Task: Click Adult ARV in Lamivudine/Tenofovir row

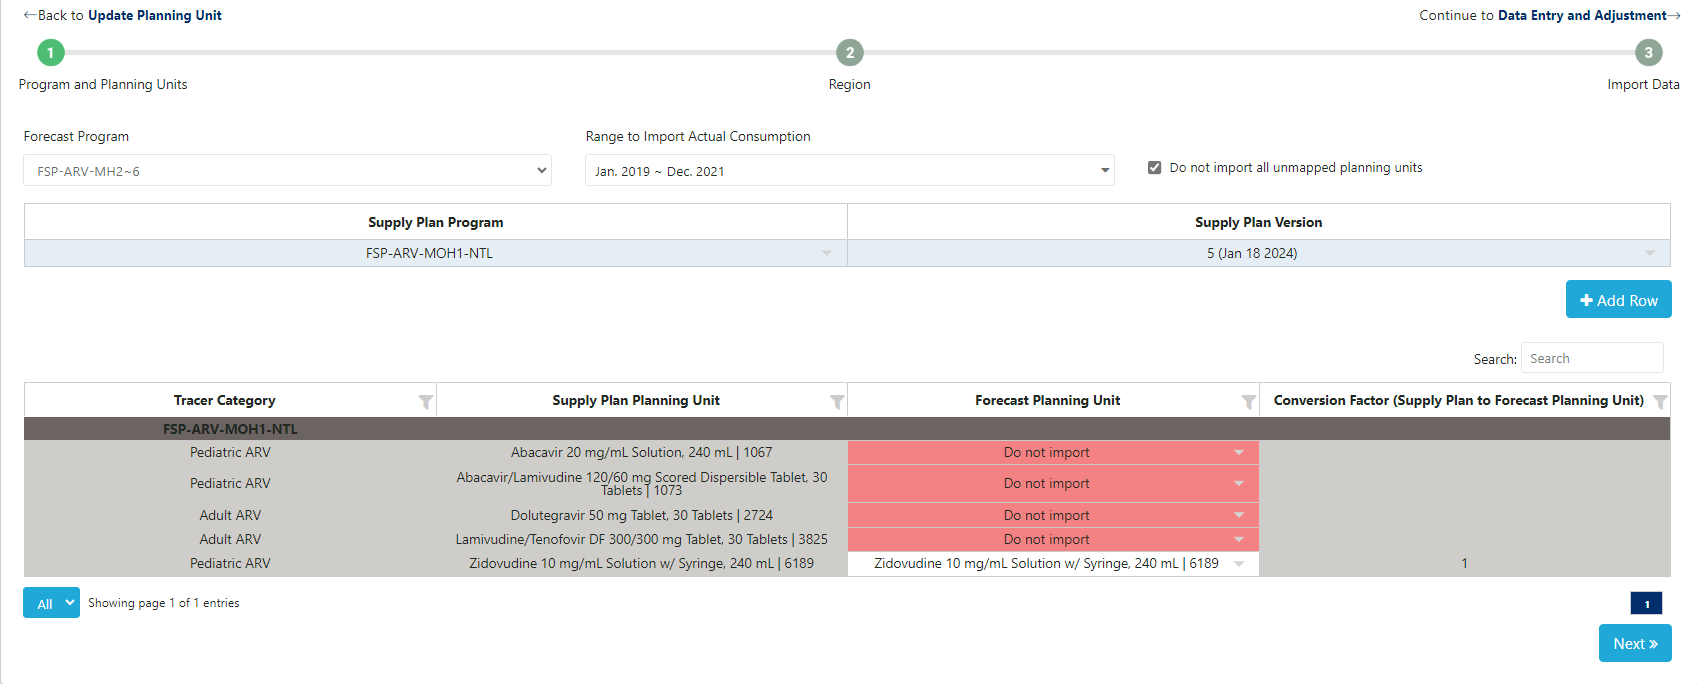Action: point(230,539)
